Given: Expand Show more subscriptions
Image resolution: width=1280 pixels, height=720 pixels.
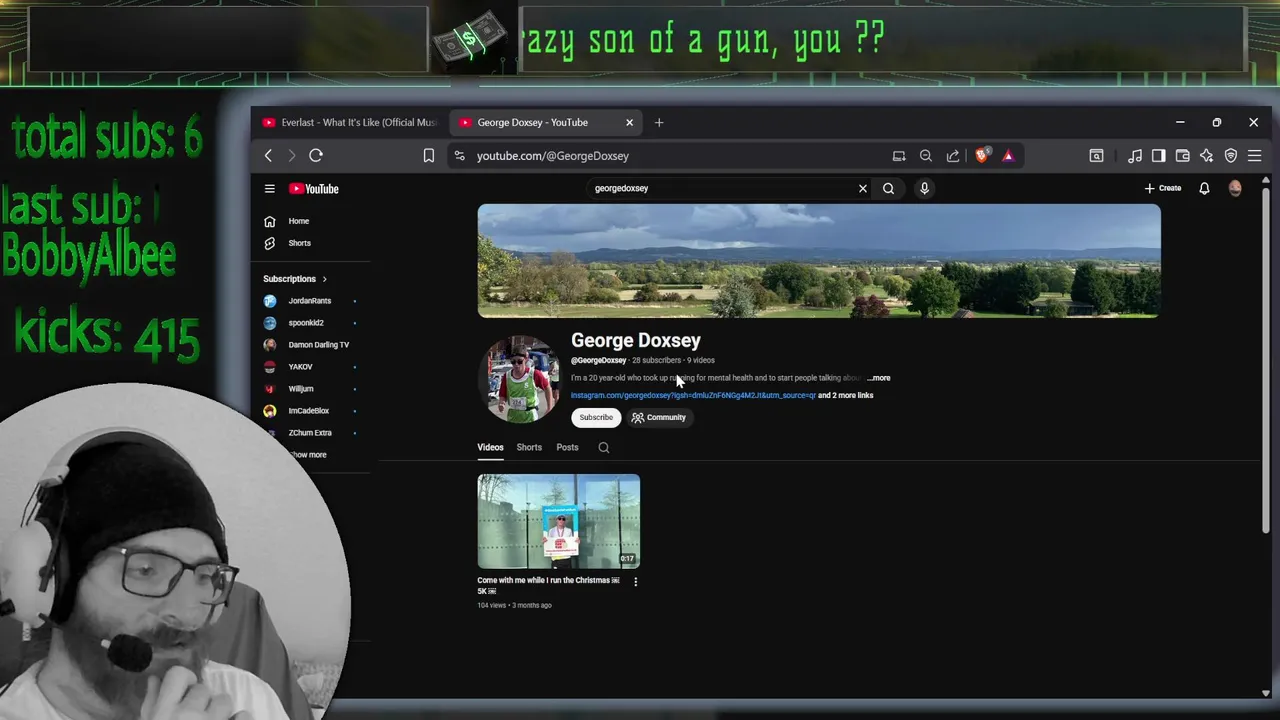Looking at the screenshot, I should 309,455.
